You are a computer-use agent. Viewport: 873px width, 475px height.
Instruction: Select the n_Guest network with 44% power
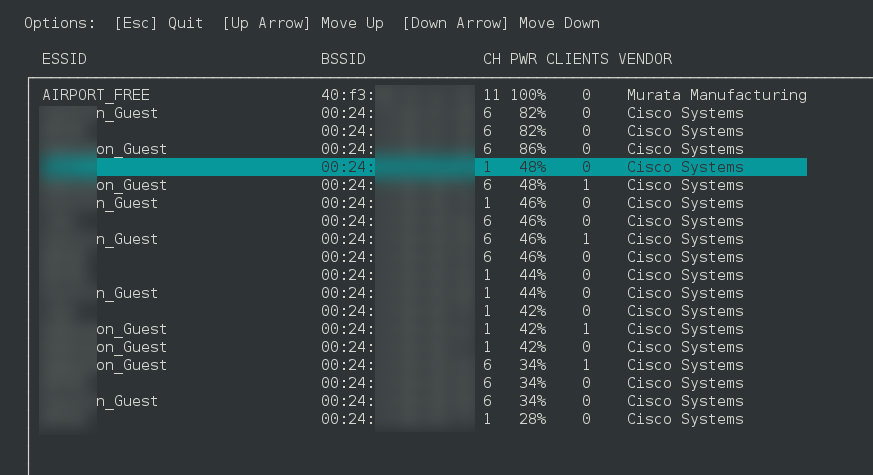point(127,293)
